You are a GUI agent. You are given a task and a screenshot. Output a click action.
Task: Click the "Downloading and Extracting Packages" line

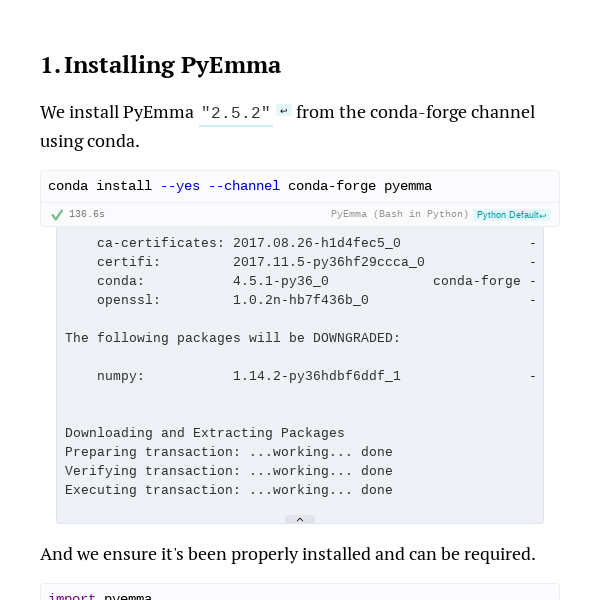(205, 433)
